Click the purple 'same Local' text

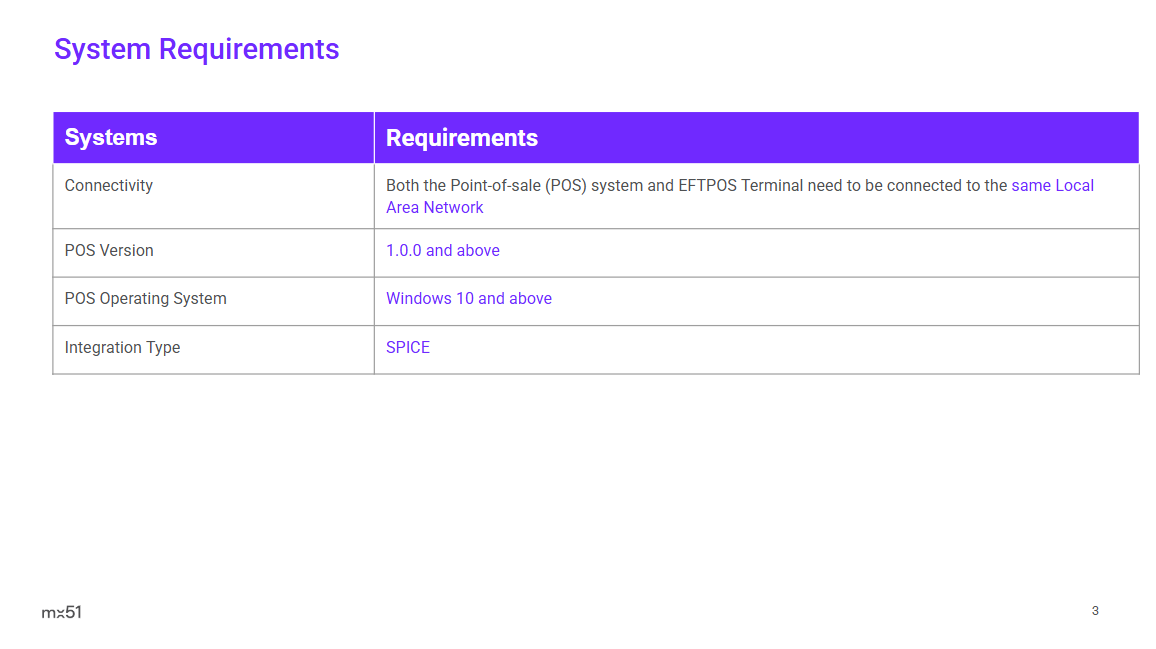[x=1052, y=186]
